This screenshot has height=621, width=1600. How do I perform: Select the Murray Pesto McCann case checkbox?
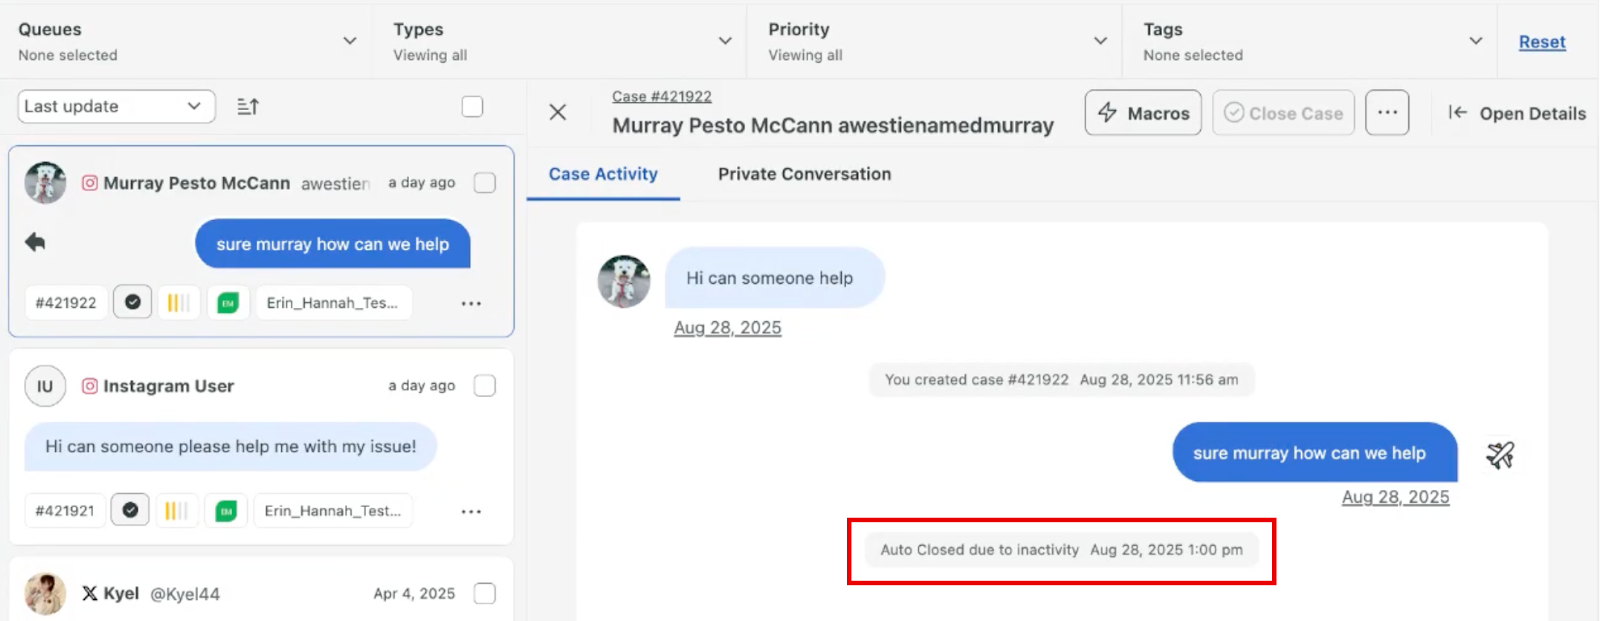(x=485, y=183)
